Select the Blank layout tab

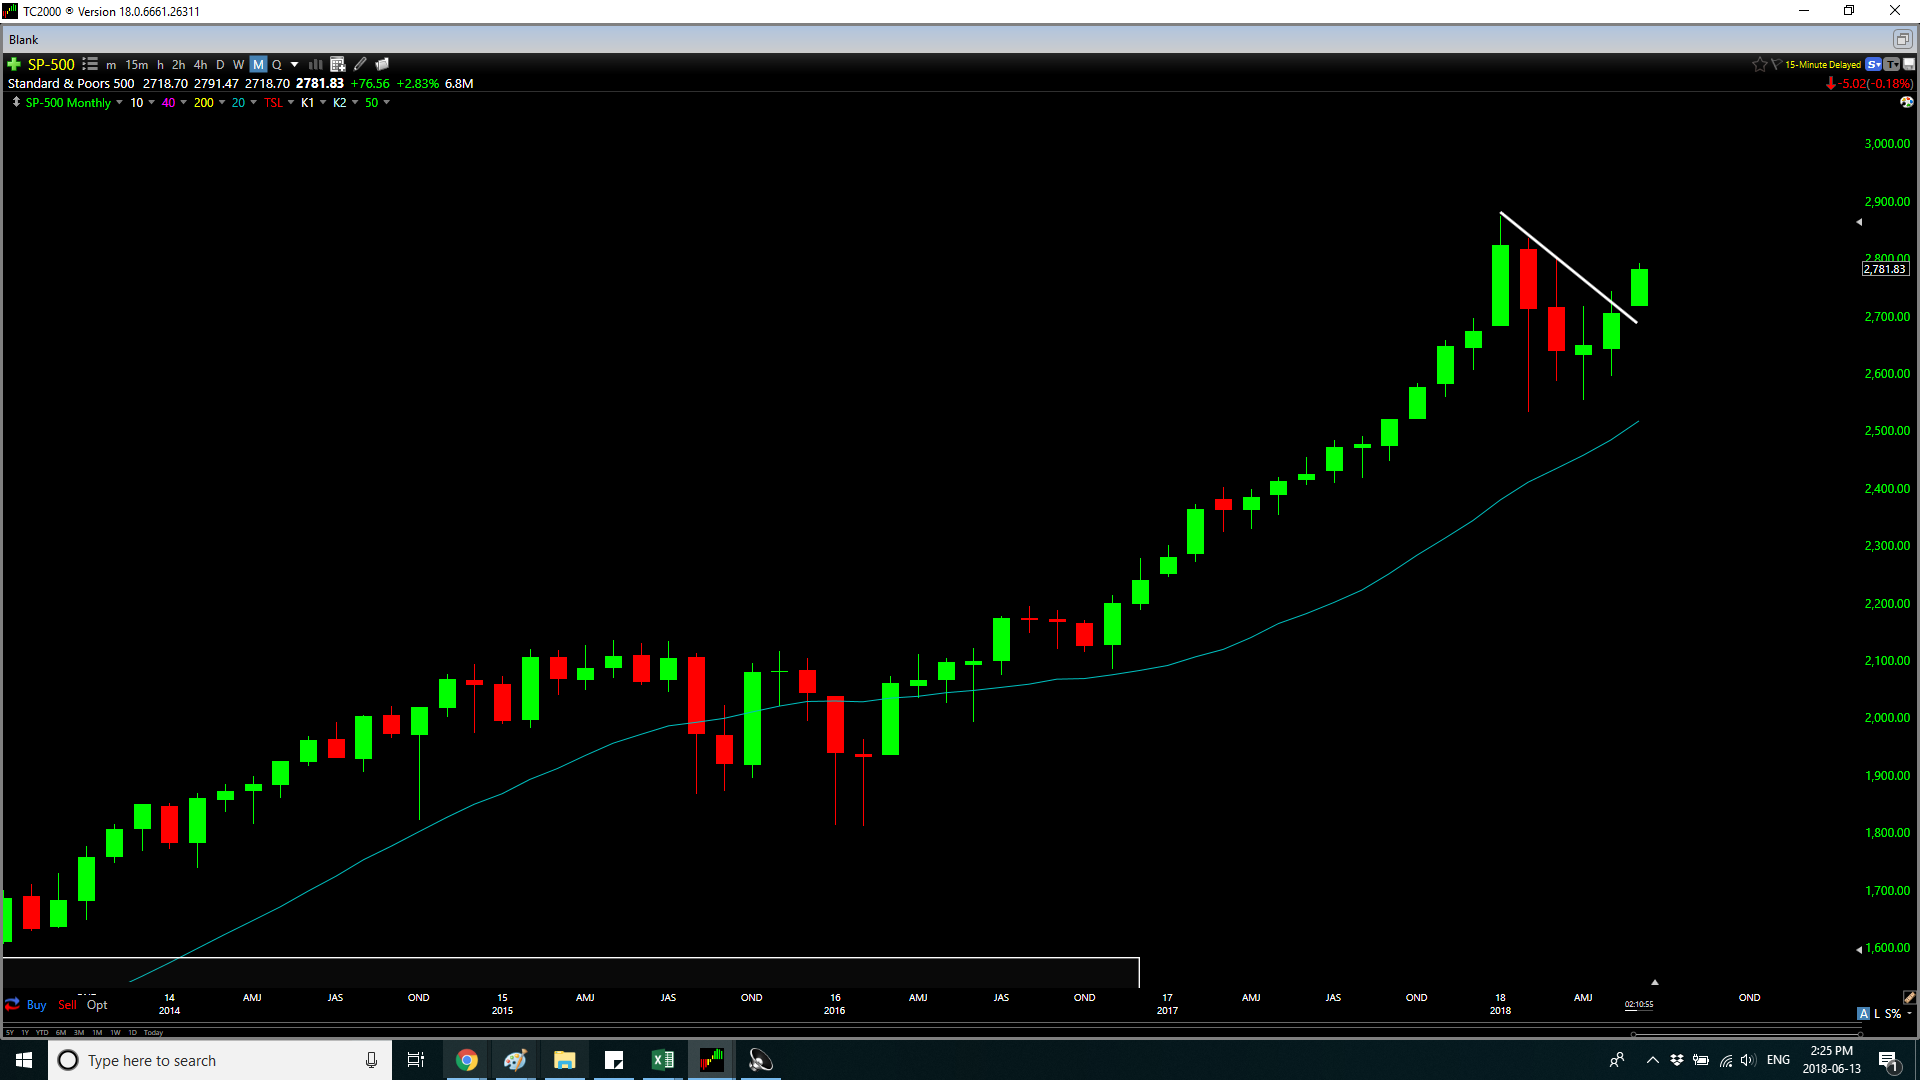(x=24, y=39)
